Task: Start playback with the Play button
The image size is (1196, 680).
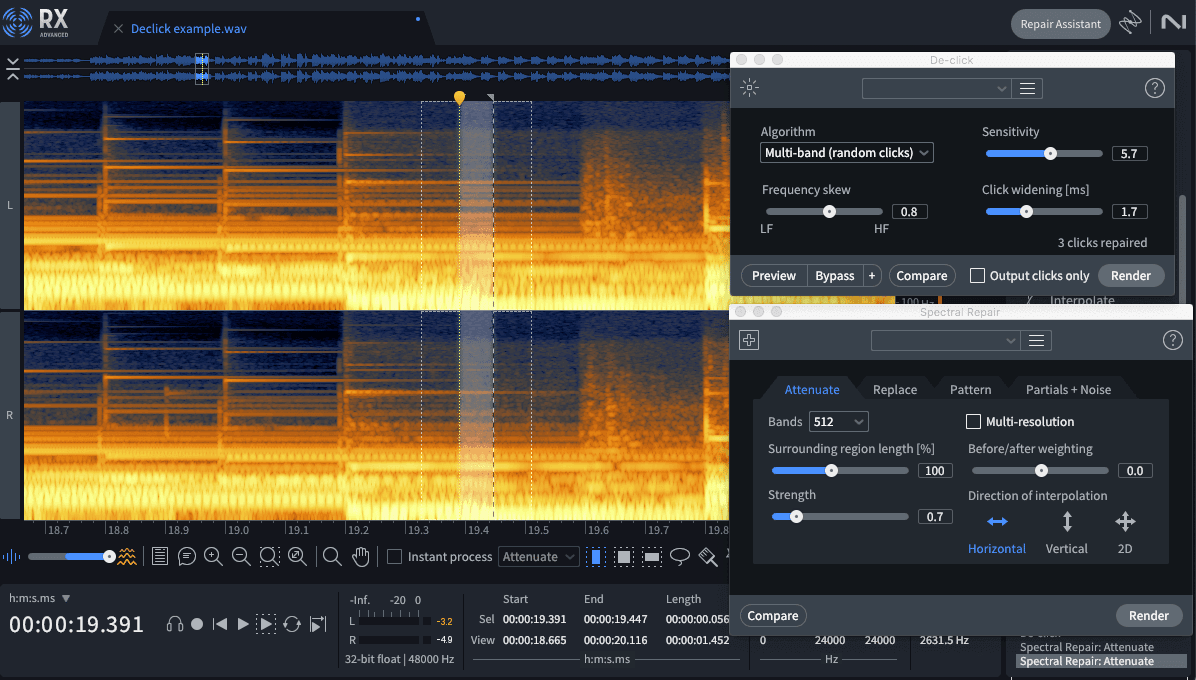Action: point(243,624)
